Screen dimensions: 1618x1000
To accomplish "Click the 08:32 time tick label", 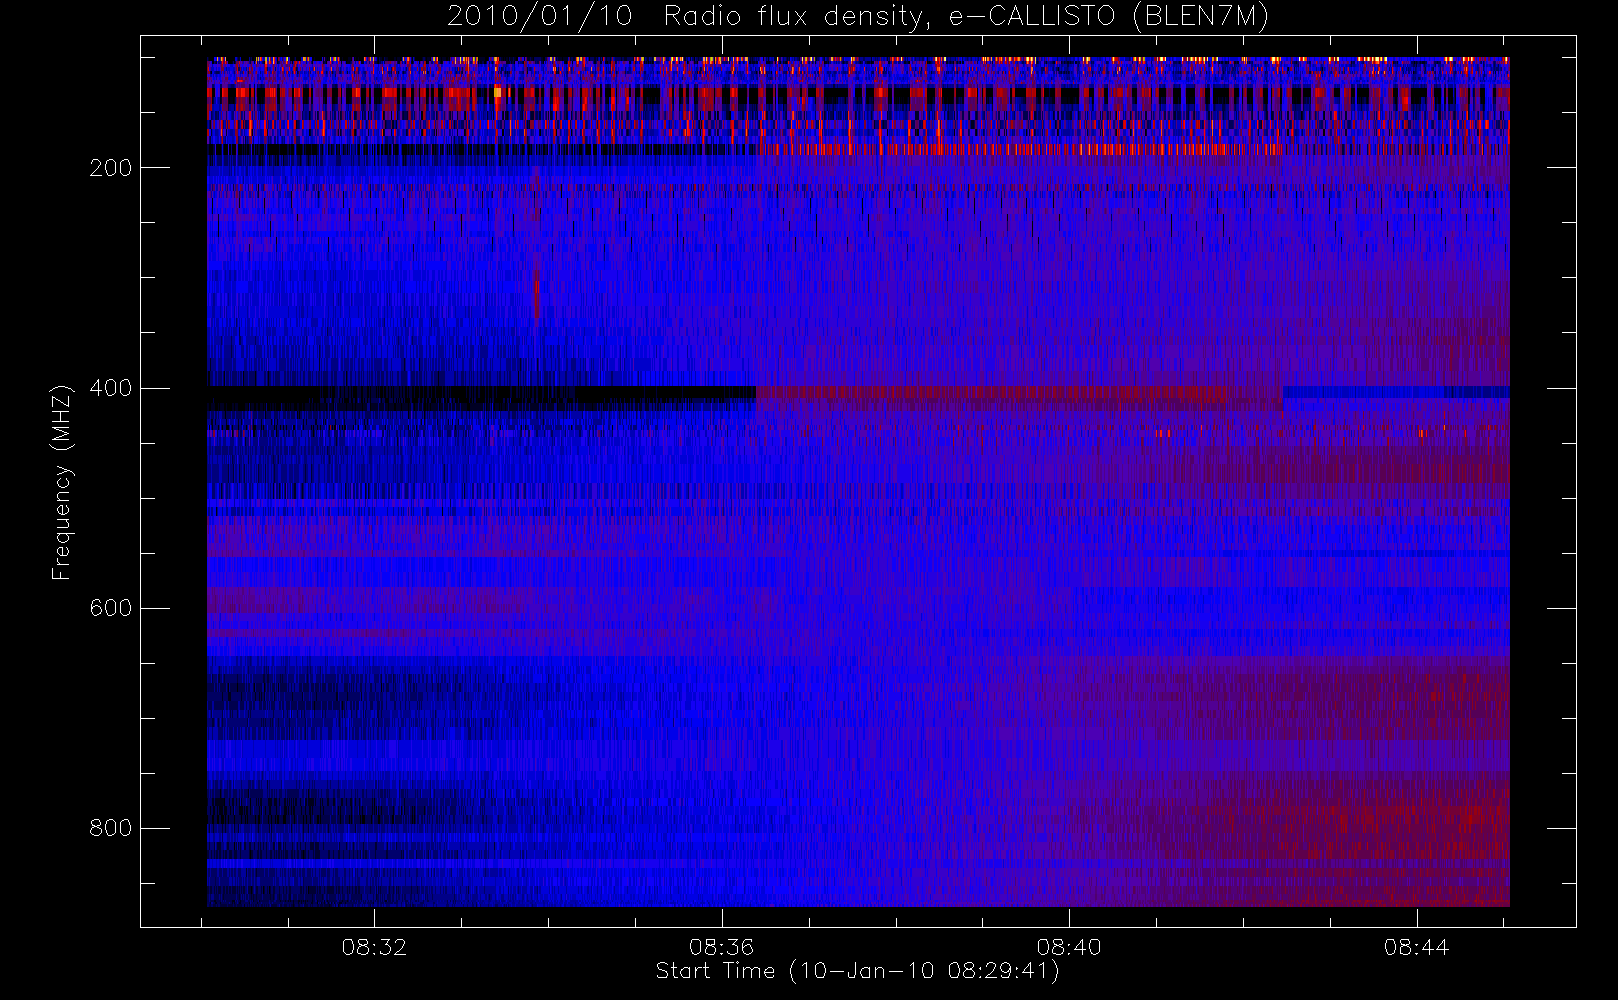I will pos(374,947).
